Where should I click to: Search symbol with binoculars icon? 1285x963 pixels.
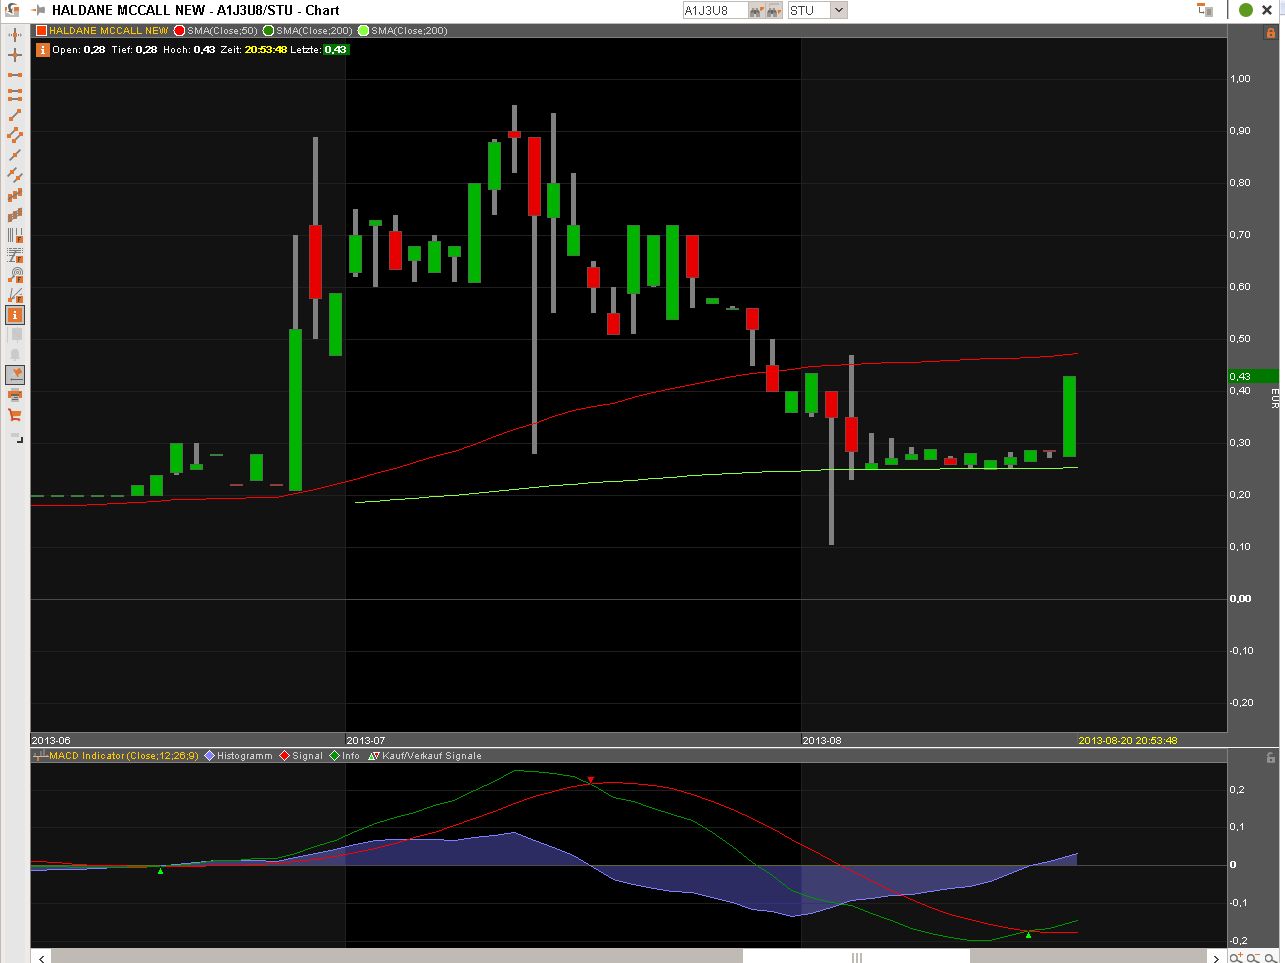(x=757, y=10)
